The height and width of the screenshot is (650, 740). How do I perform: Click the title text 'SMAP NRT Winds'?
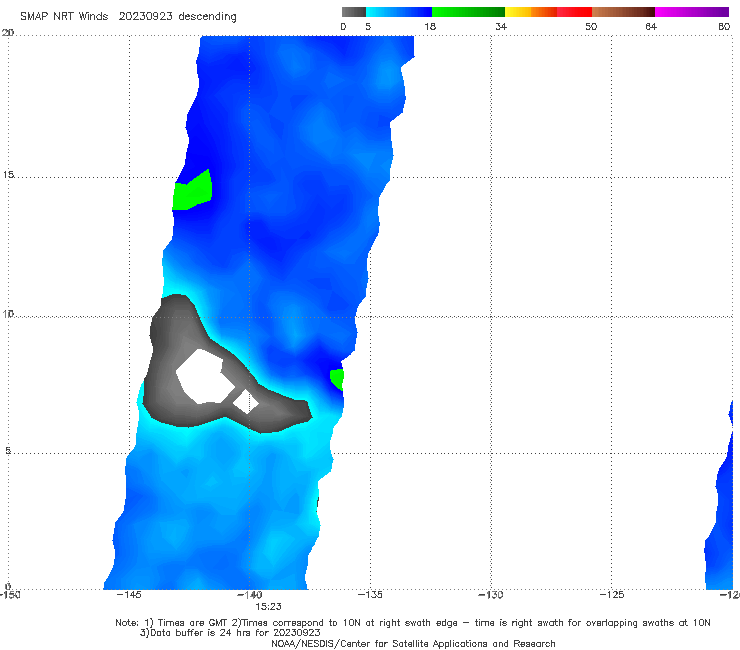coord(64,16)
